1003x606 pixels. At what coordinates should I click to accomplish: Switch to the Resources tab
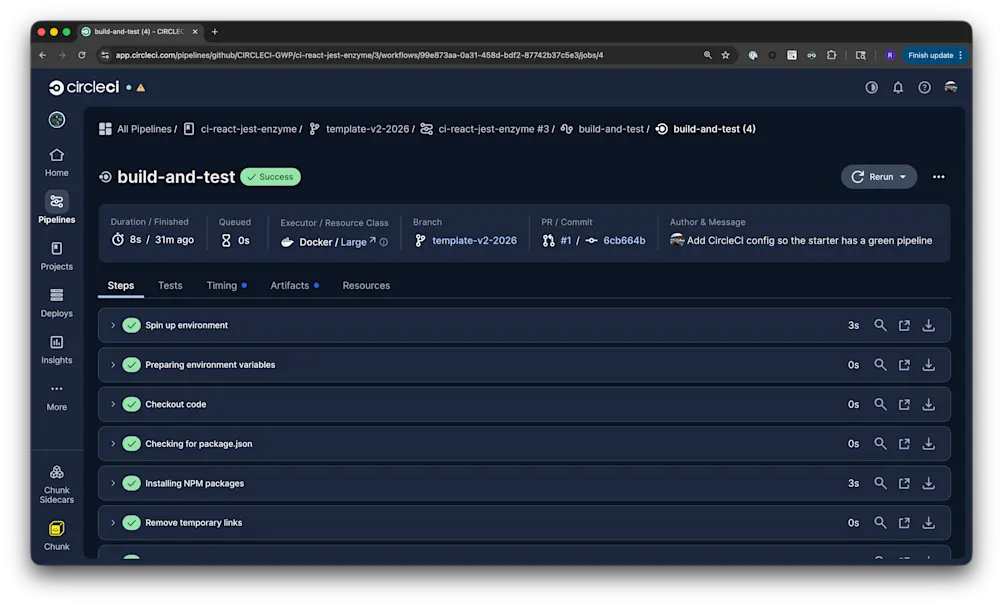366,285
